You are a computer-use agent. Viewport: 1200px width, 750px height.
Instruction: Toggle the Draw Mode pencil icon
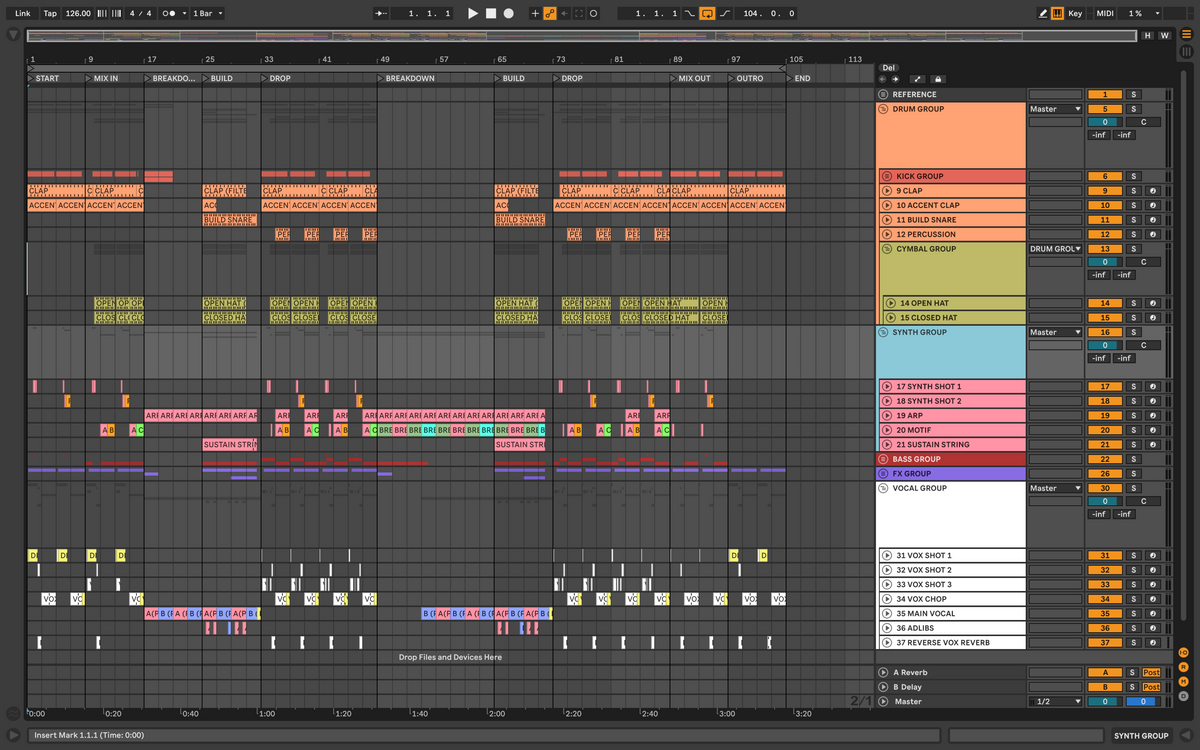(1043, 13)
